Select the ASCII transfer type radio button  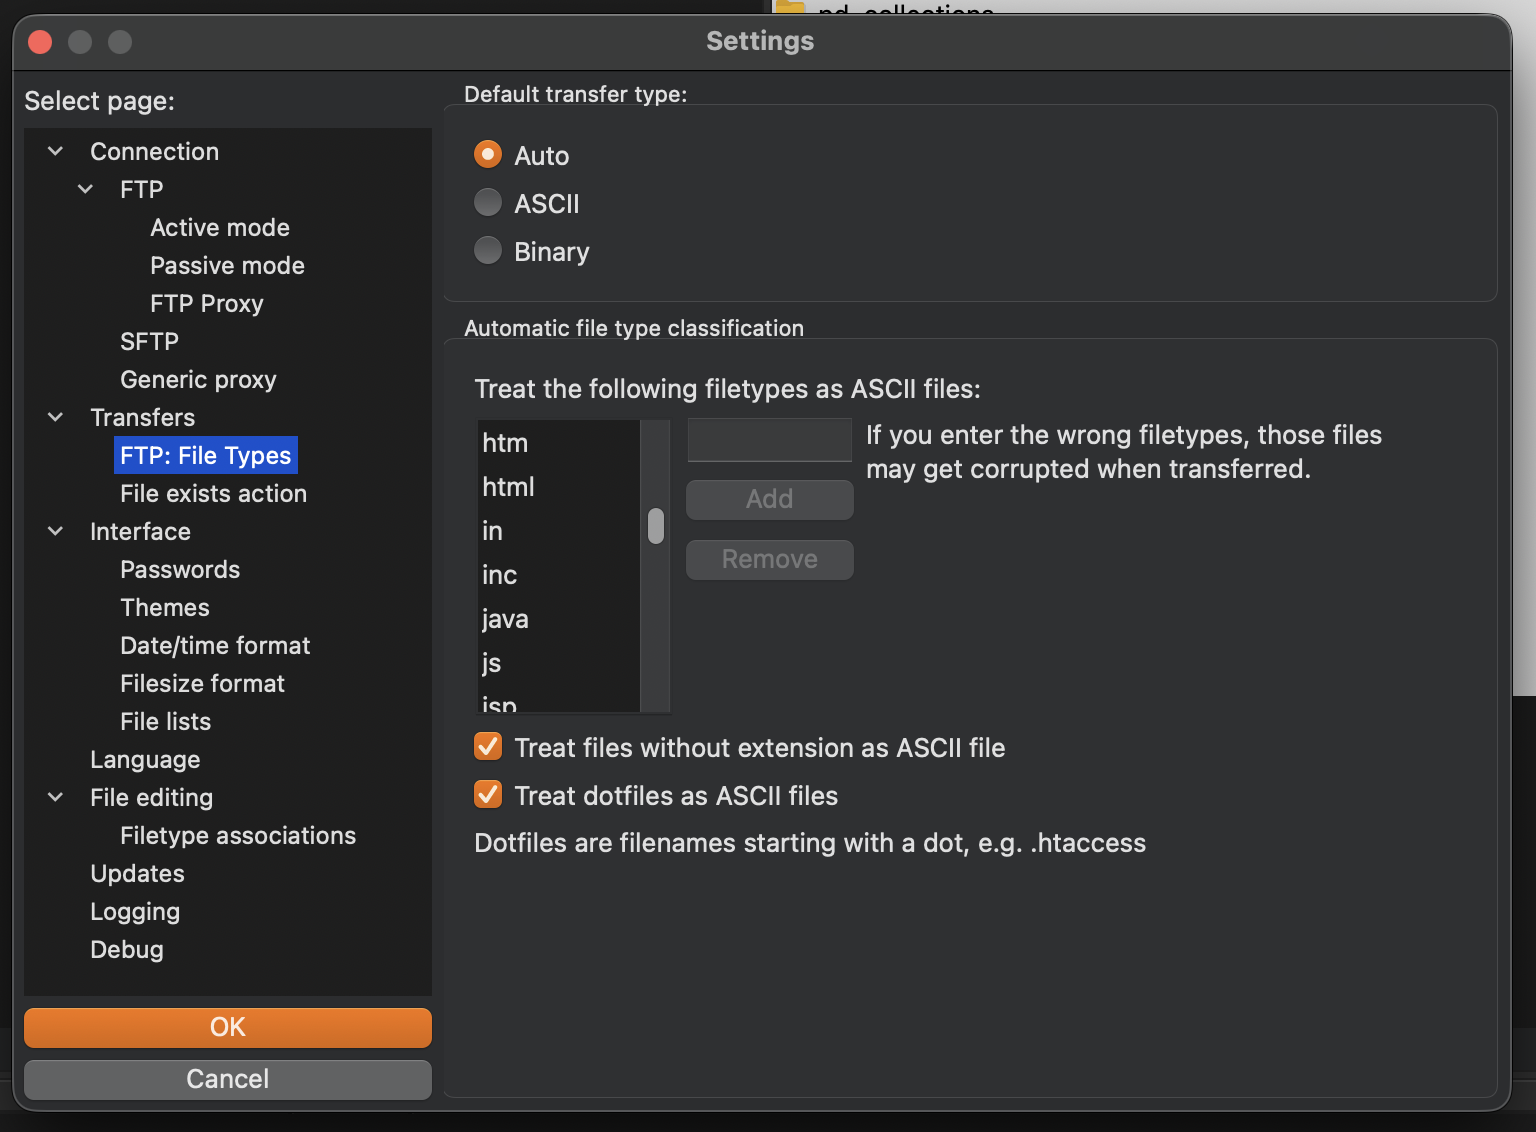488,203
